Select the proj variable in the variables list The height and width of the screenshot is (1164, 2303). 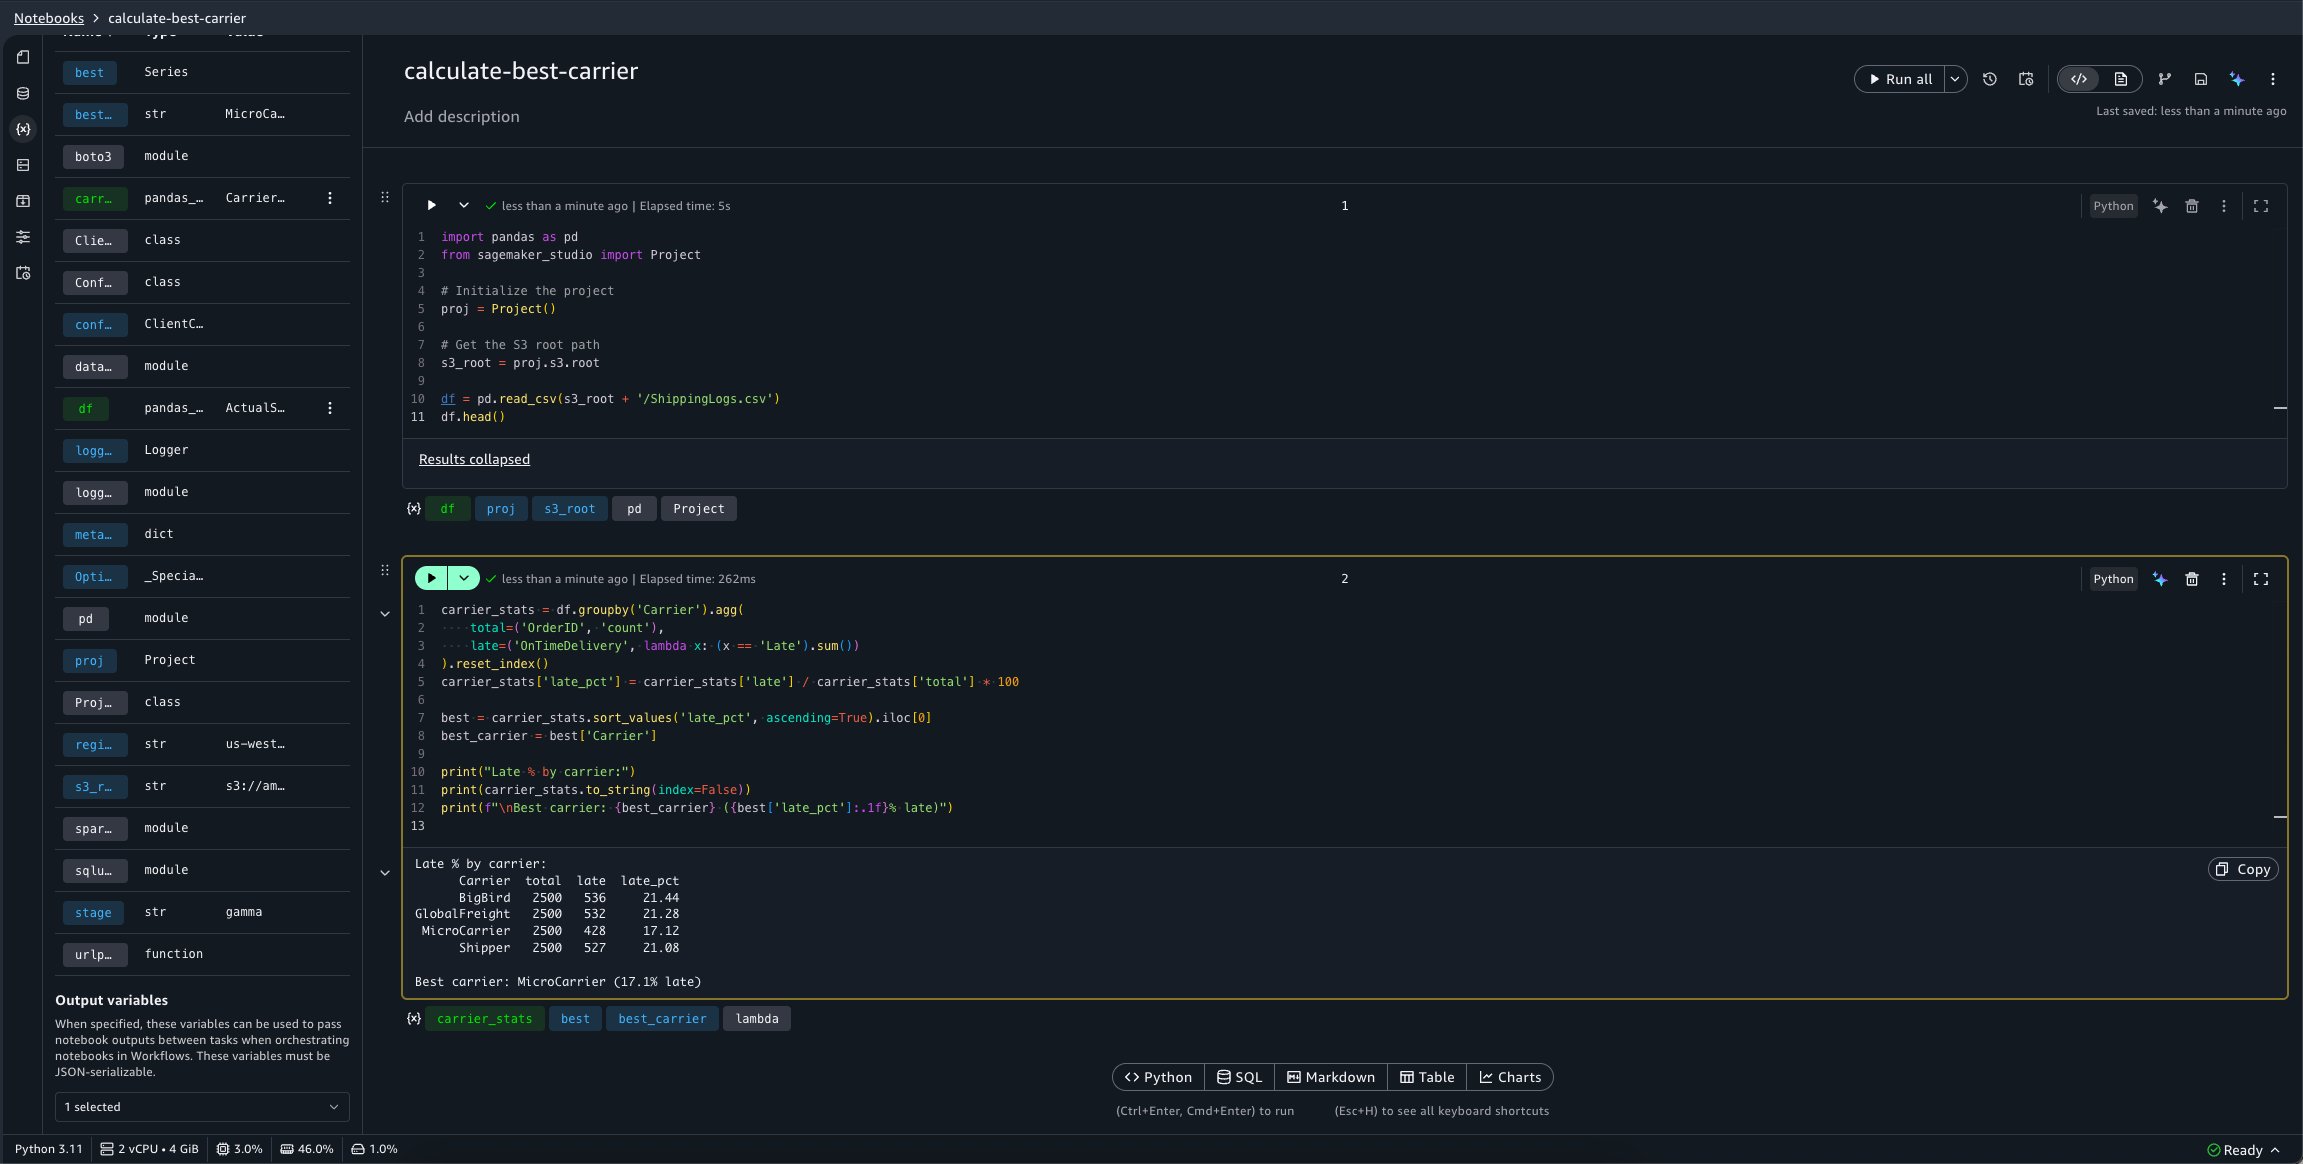pos(89,660)
